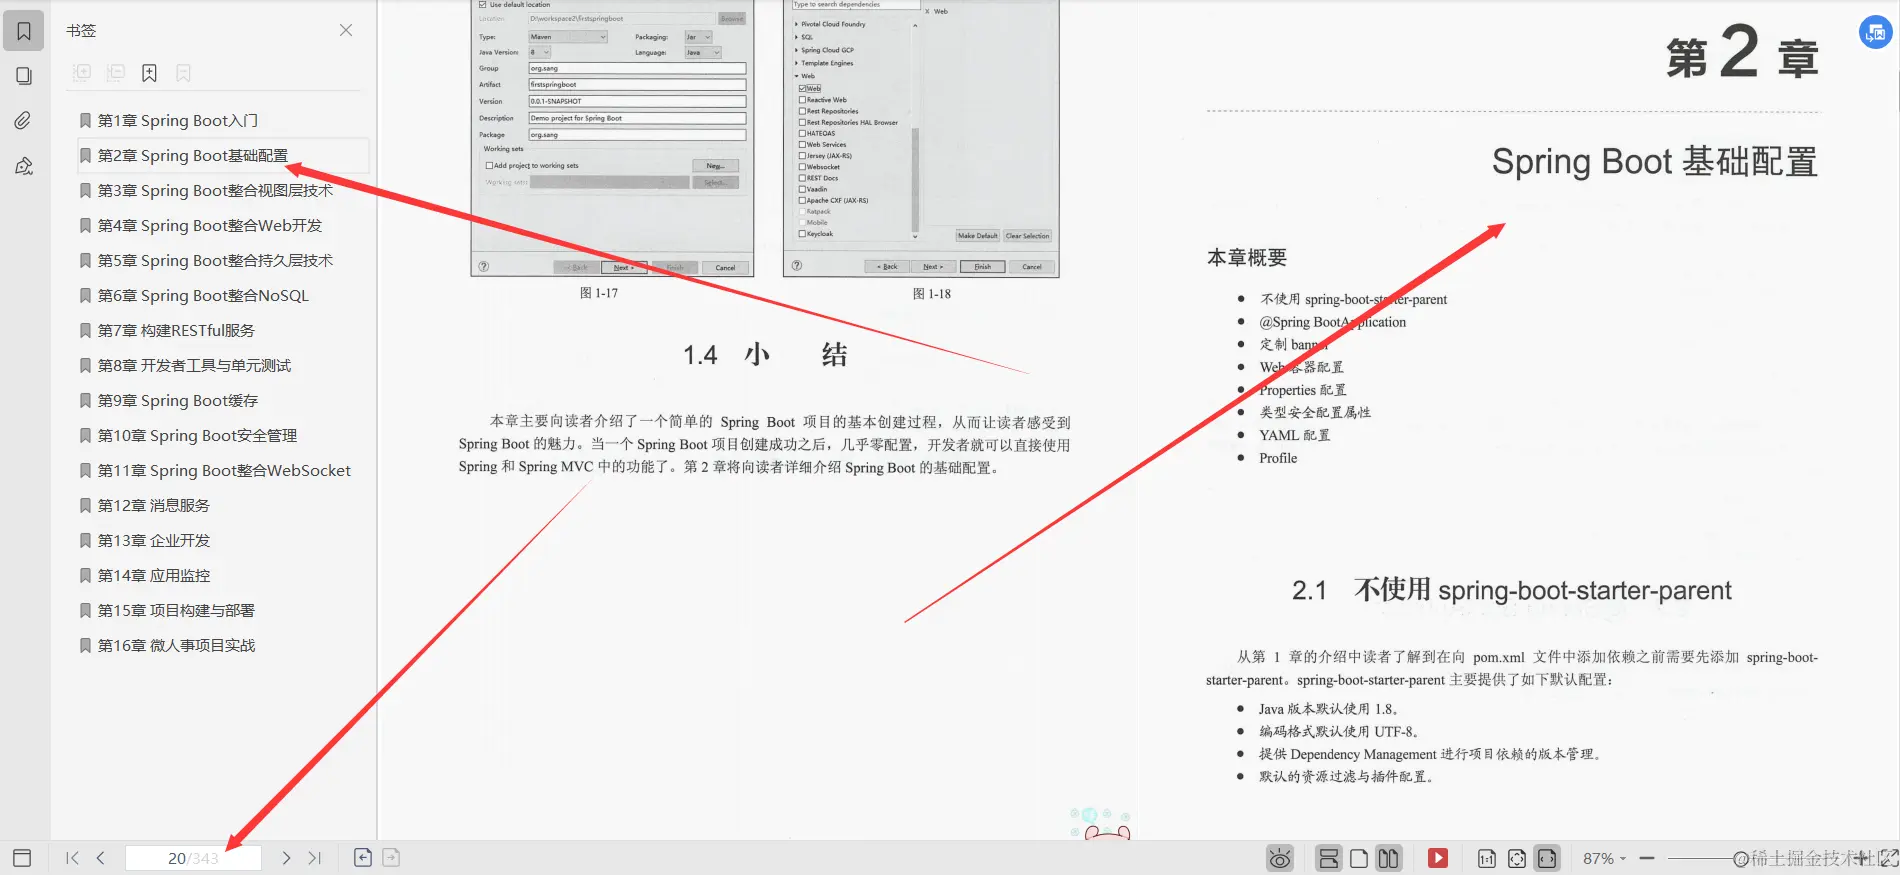
Task: Open bookmark 第11章 Spring Boot整合WebSocket
Action: (224, 470)
